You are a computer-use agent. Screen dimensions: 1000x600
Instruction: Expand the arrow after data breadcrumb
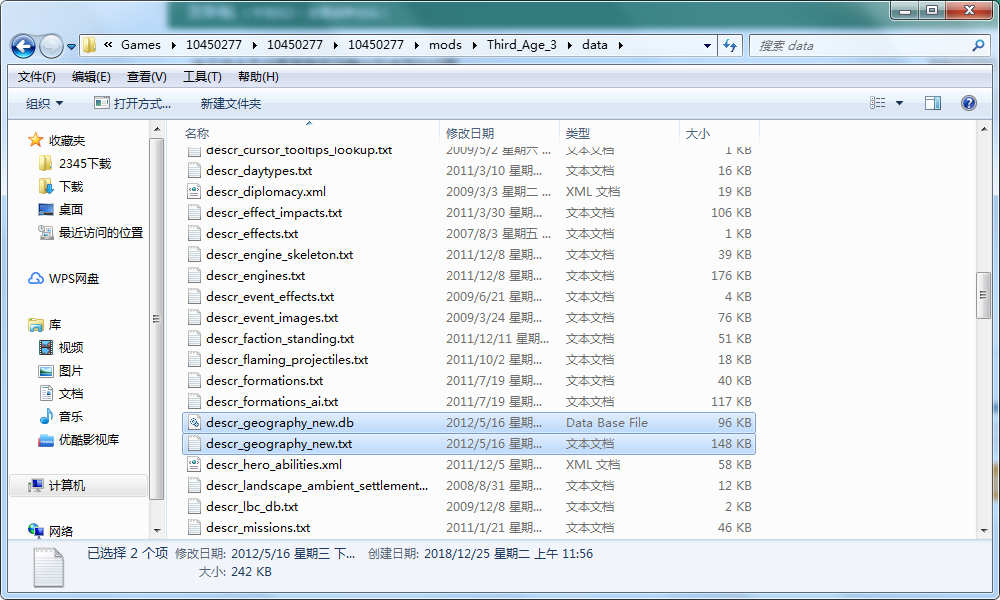(x=621, y=45)
